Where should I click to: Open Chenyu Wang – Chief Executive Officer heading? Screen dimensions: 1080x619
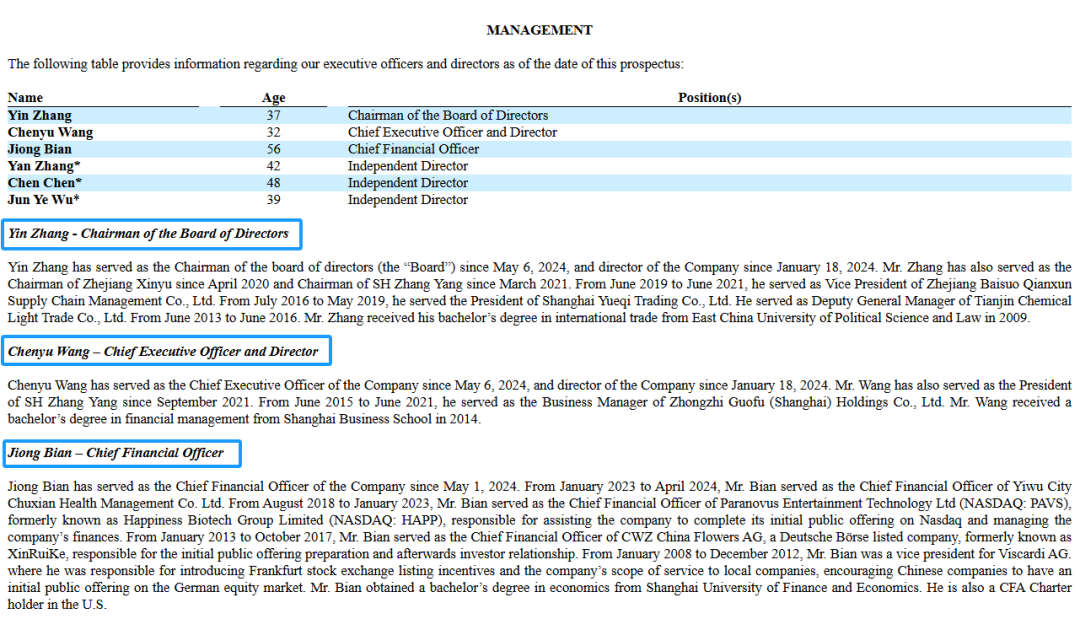[164, 352]
